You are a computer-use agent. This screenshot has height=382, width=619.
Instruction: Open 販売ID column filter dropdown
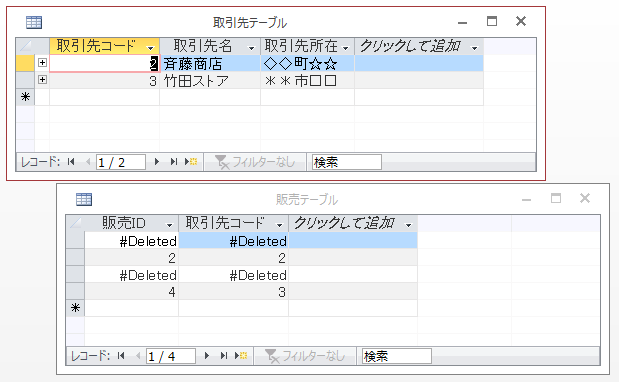pyautogui.click(x=169, y=225)
